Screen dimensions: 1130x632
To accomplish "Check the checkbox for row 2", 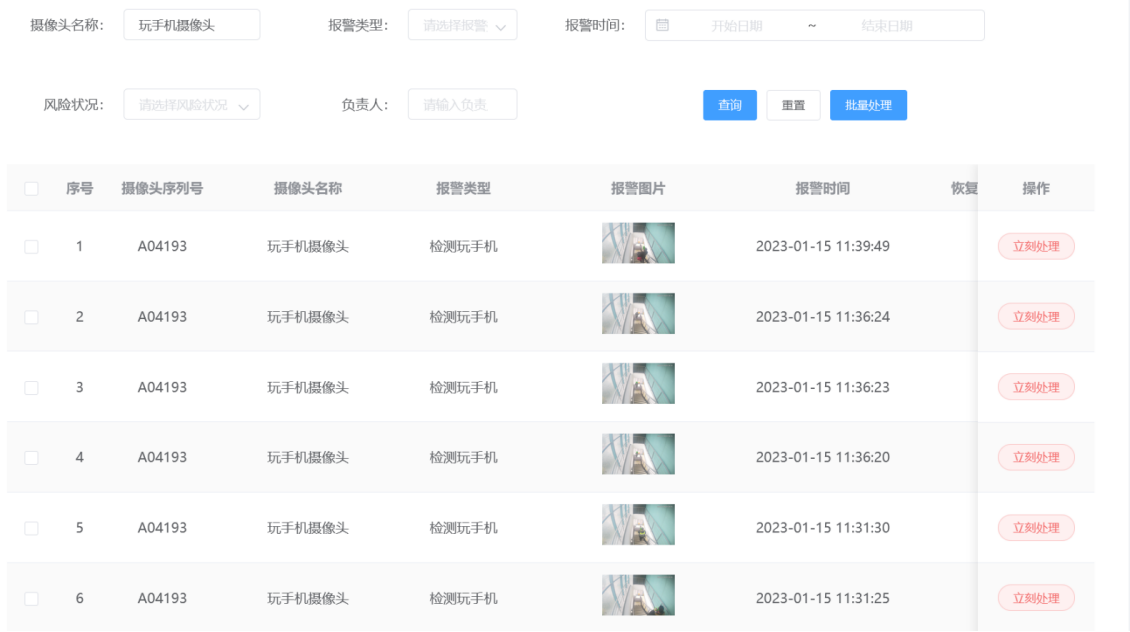I will coord(31,317).
